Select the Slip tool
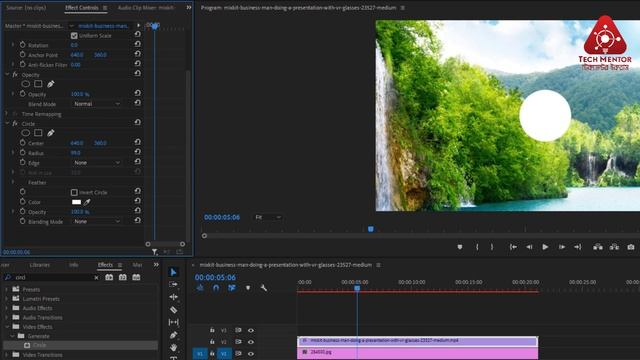The height and width of the screenshot is (360, 640). pyautogui.click(x=173, y=322)
